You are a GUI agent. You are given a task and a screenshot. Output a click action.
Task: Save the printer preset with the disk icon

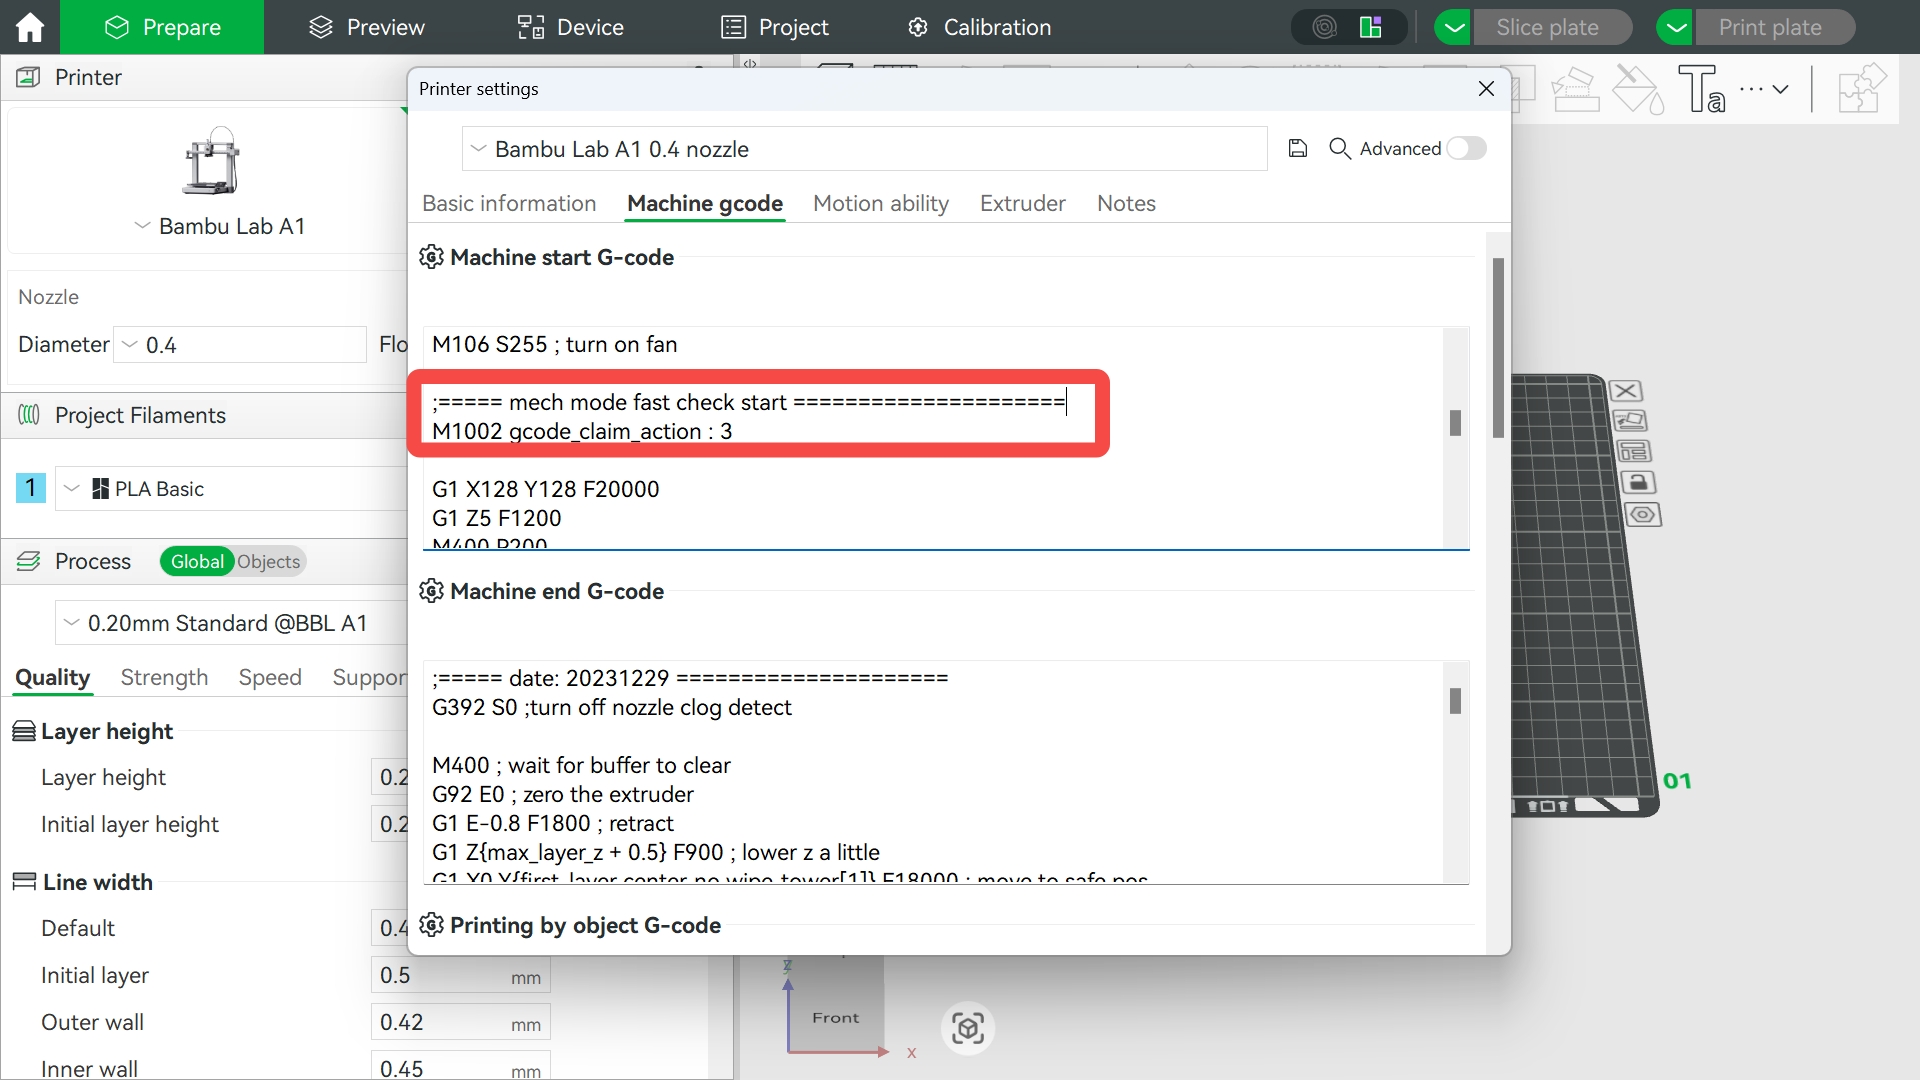[x=1298, y=149]
